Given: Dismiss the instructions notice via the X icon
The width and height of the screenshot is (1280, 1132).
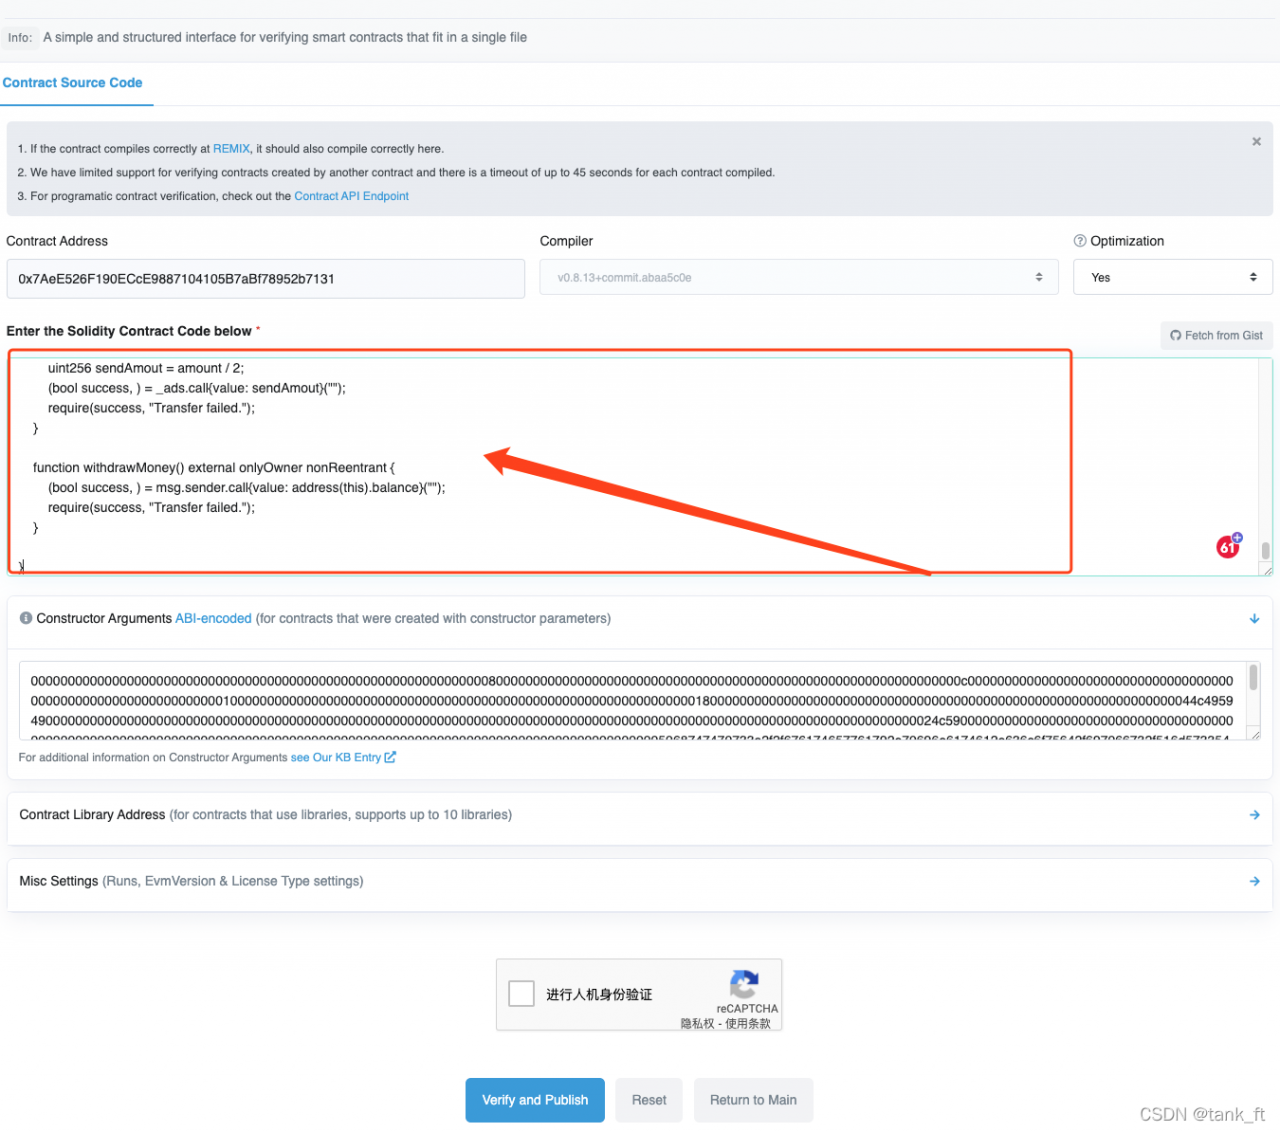Looking at the screenshot, I should [1256, 141].
